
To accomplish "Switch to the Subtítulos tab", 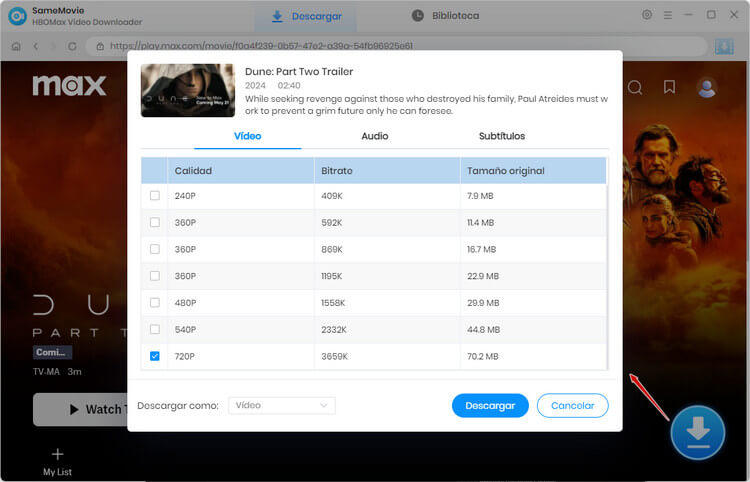I will pyautogui.click(x=501, y=136).
